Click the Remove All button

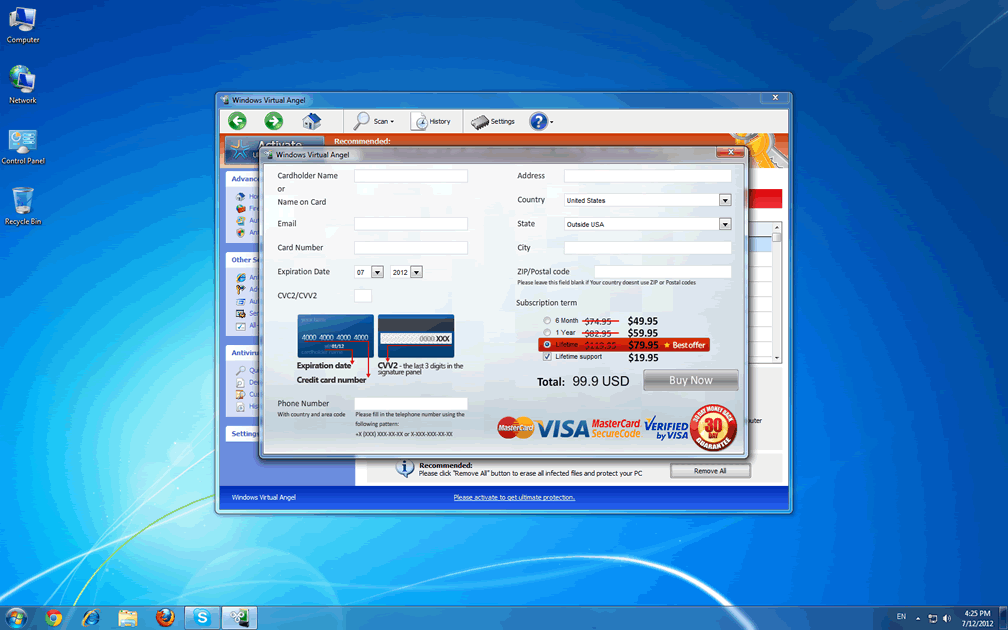point(709,471)
